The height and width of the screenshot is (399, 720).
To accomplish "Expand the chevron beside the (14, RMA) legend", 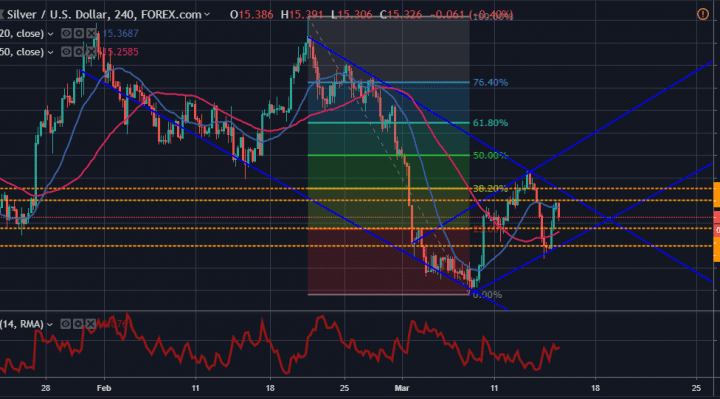I will (x=50, y=325).
